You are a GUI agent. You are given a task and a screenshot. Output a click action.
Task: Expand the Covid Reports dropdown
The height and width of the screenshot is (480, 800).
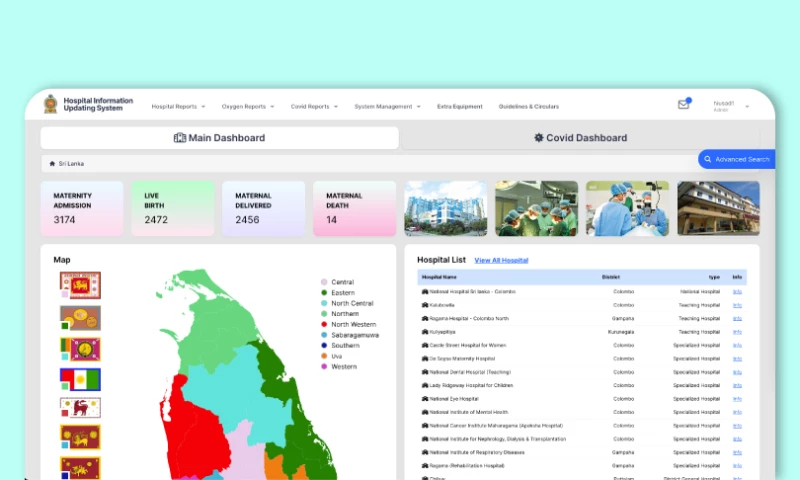pyautogui.click(x=314, y=107)
